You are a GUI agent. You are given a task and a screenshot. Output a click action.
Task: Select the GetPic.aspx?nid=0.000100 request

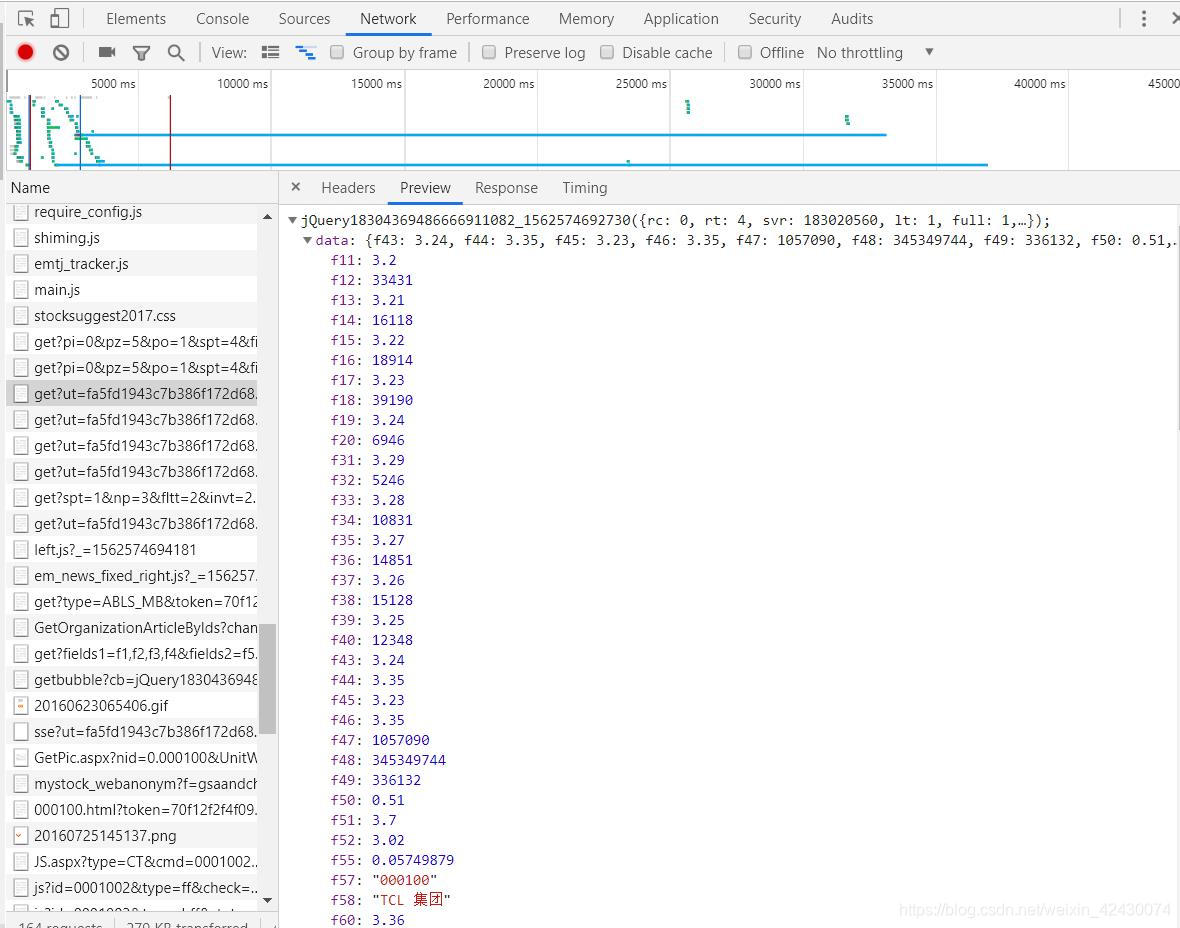tap(132, 758)
